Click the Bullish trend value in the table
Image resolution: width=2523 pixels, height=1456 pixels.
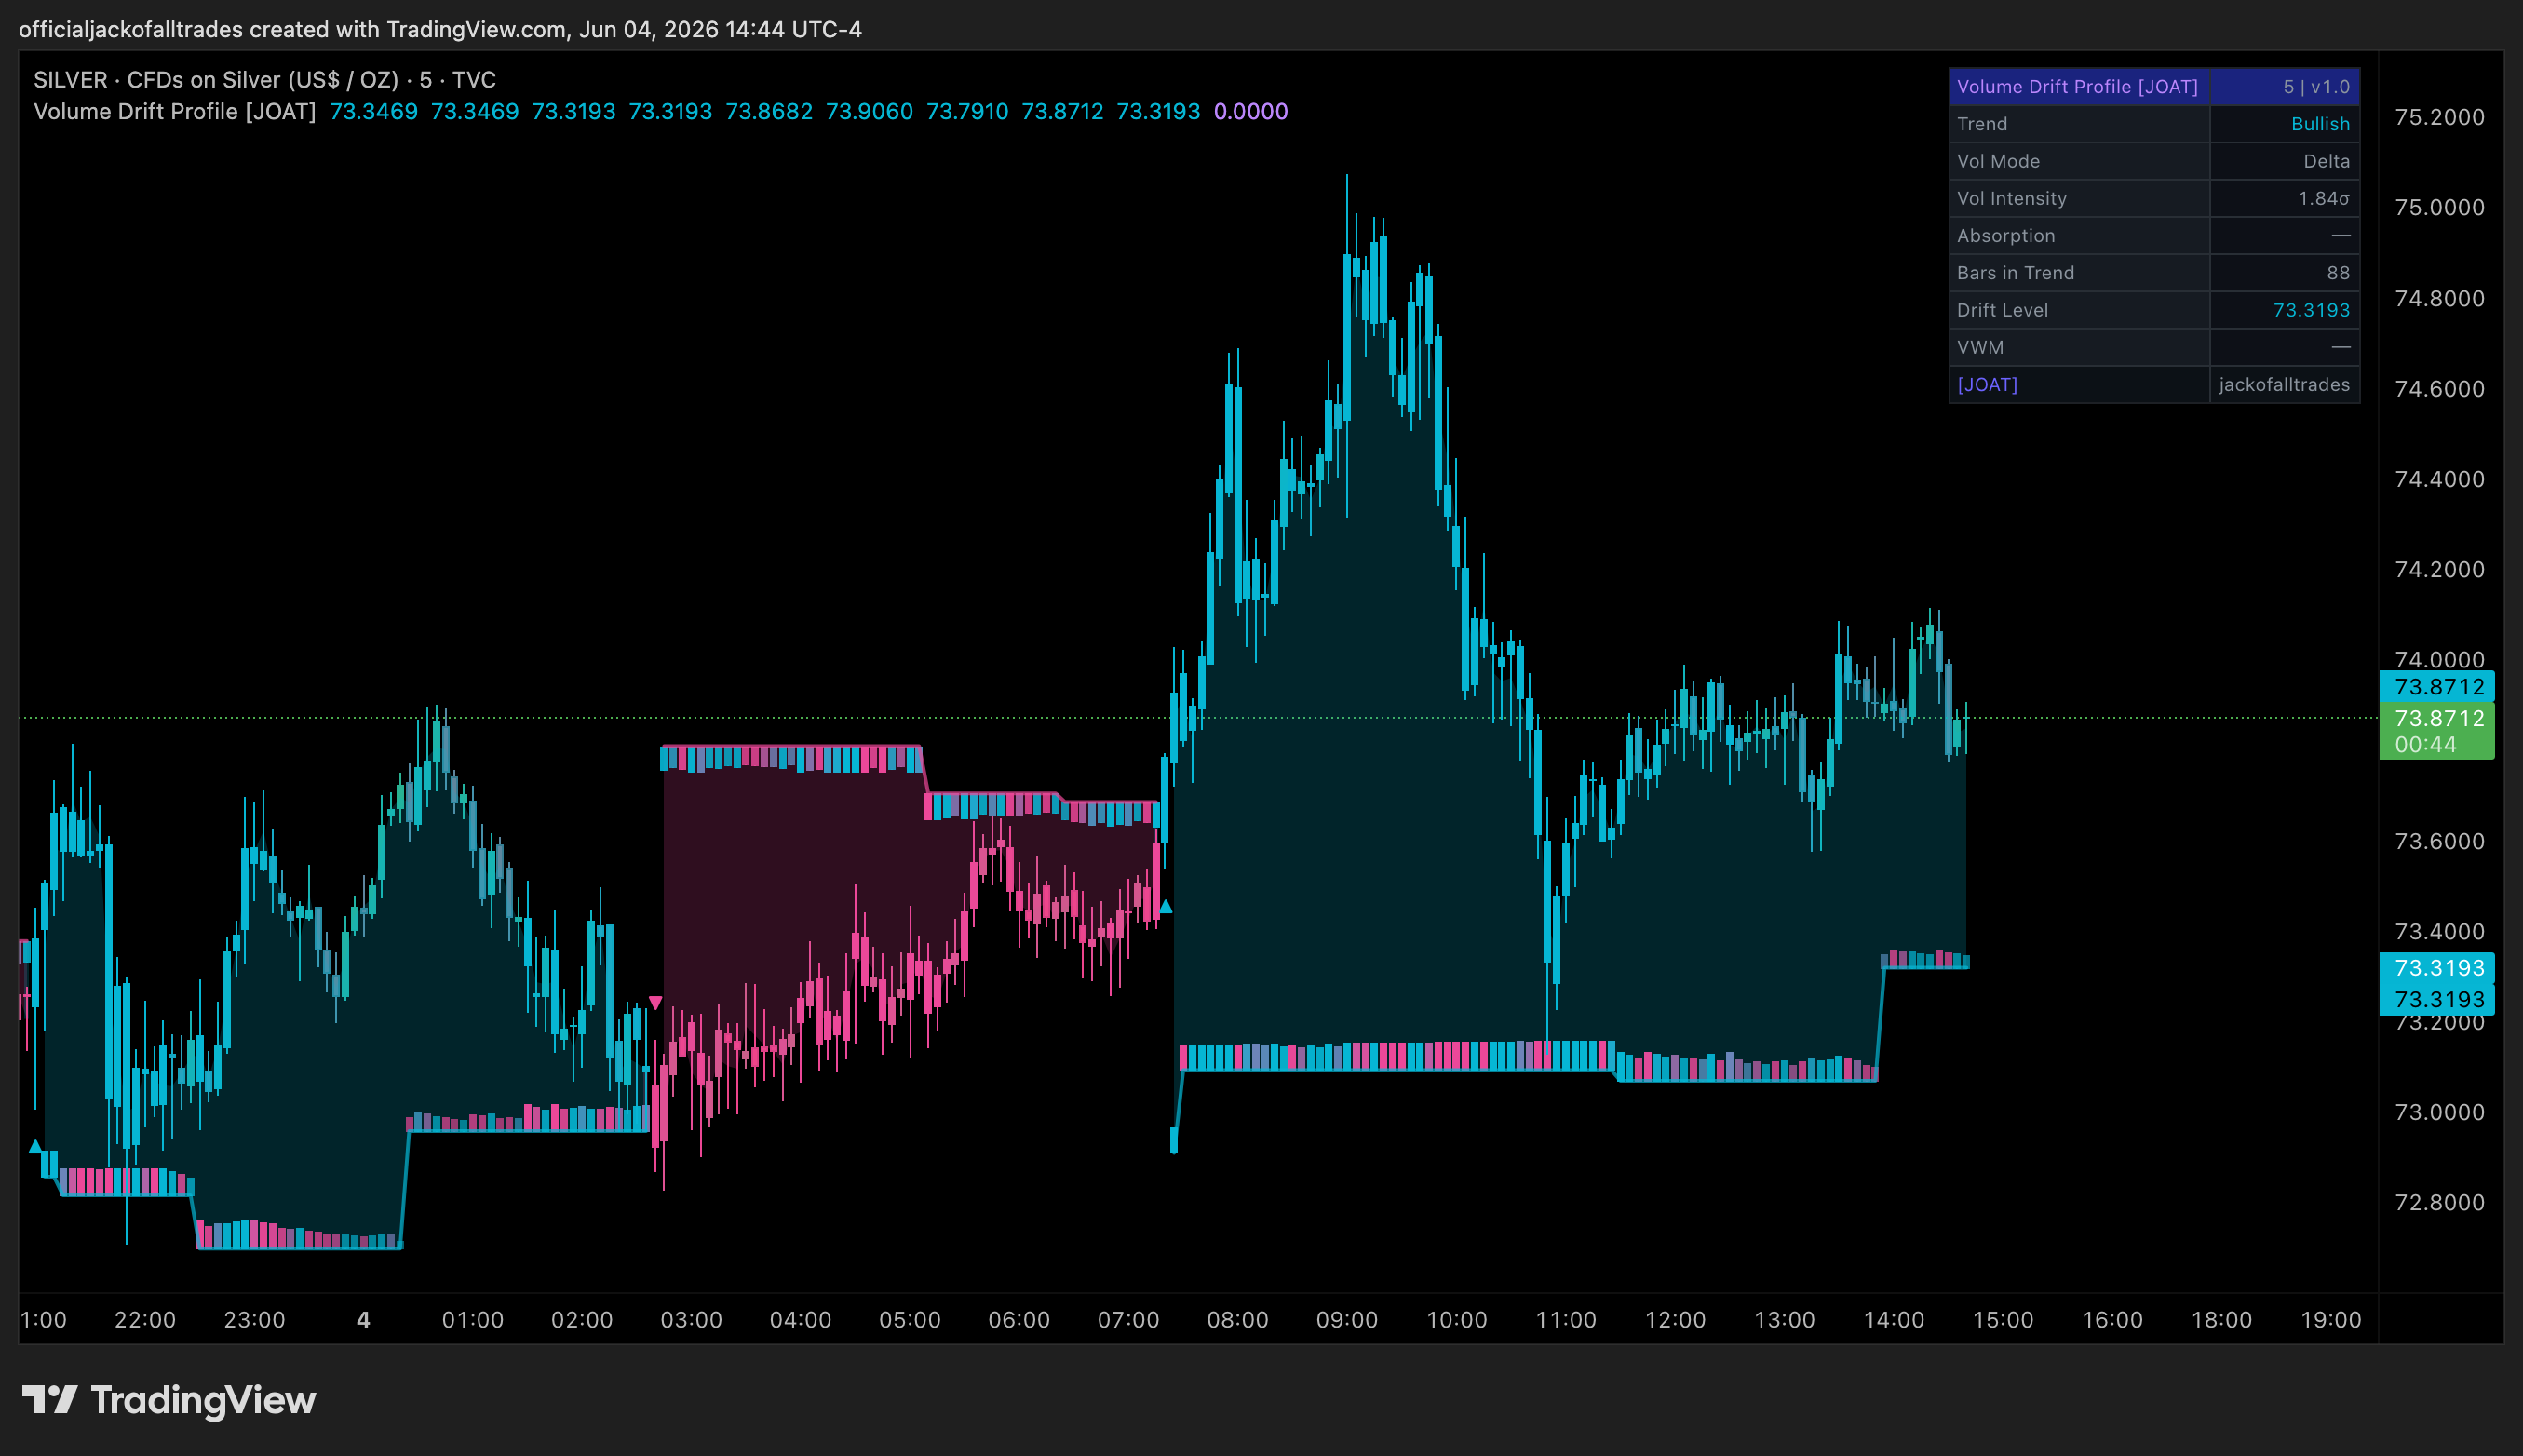(2320, 124)
